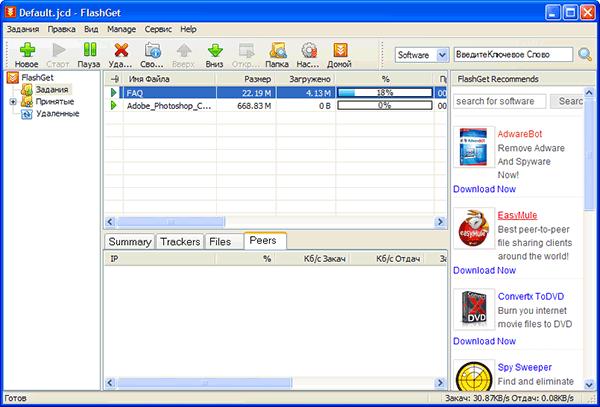Click the search for software input field
Viewport: 600px width, 407px height.
[500, 101]
